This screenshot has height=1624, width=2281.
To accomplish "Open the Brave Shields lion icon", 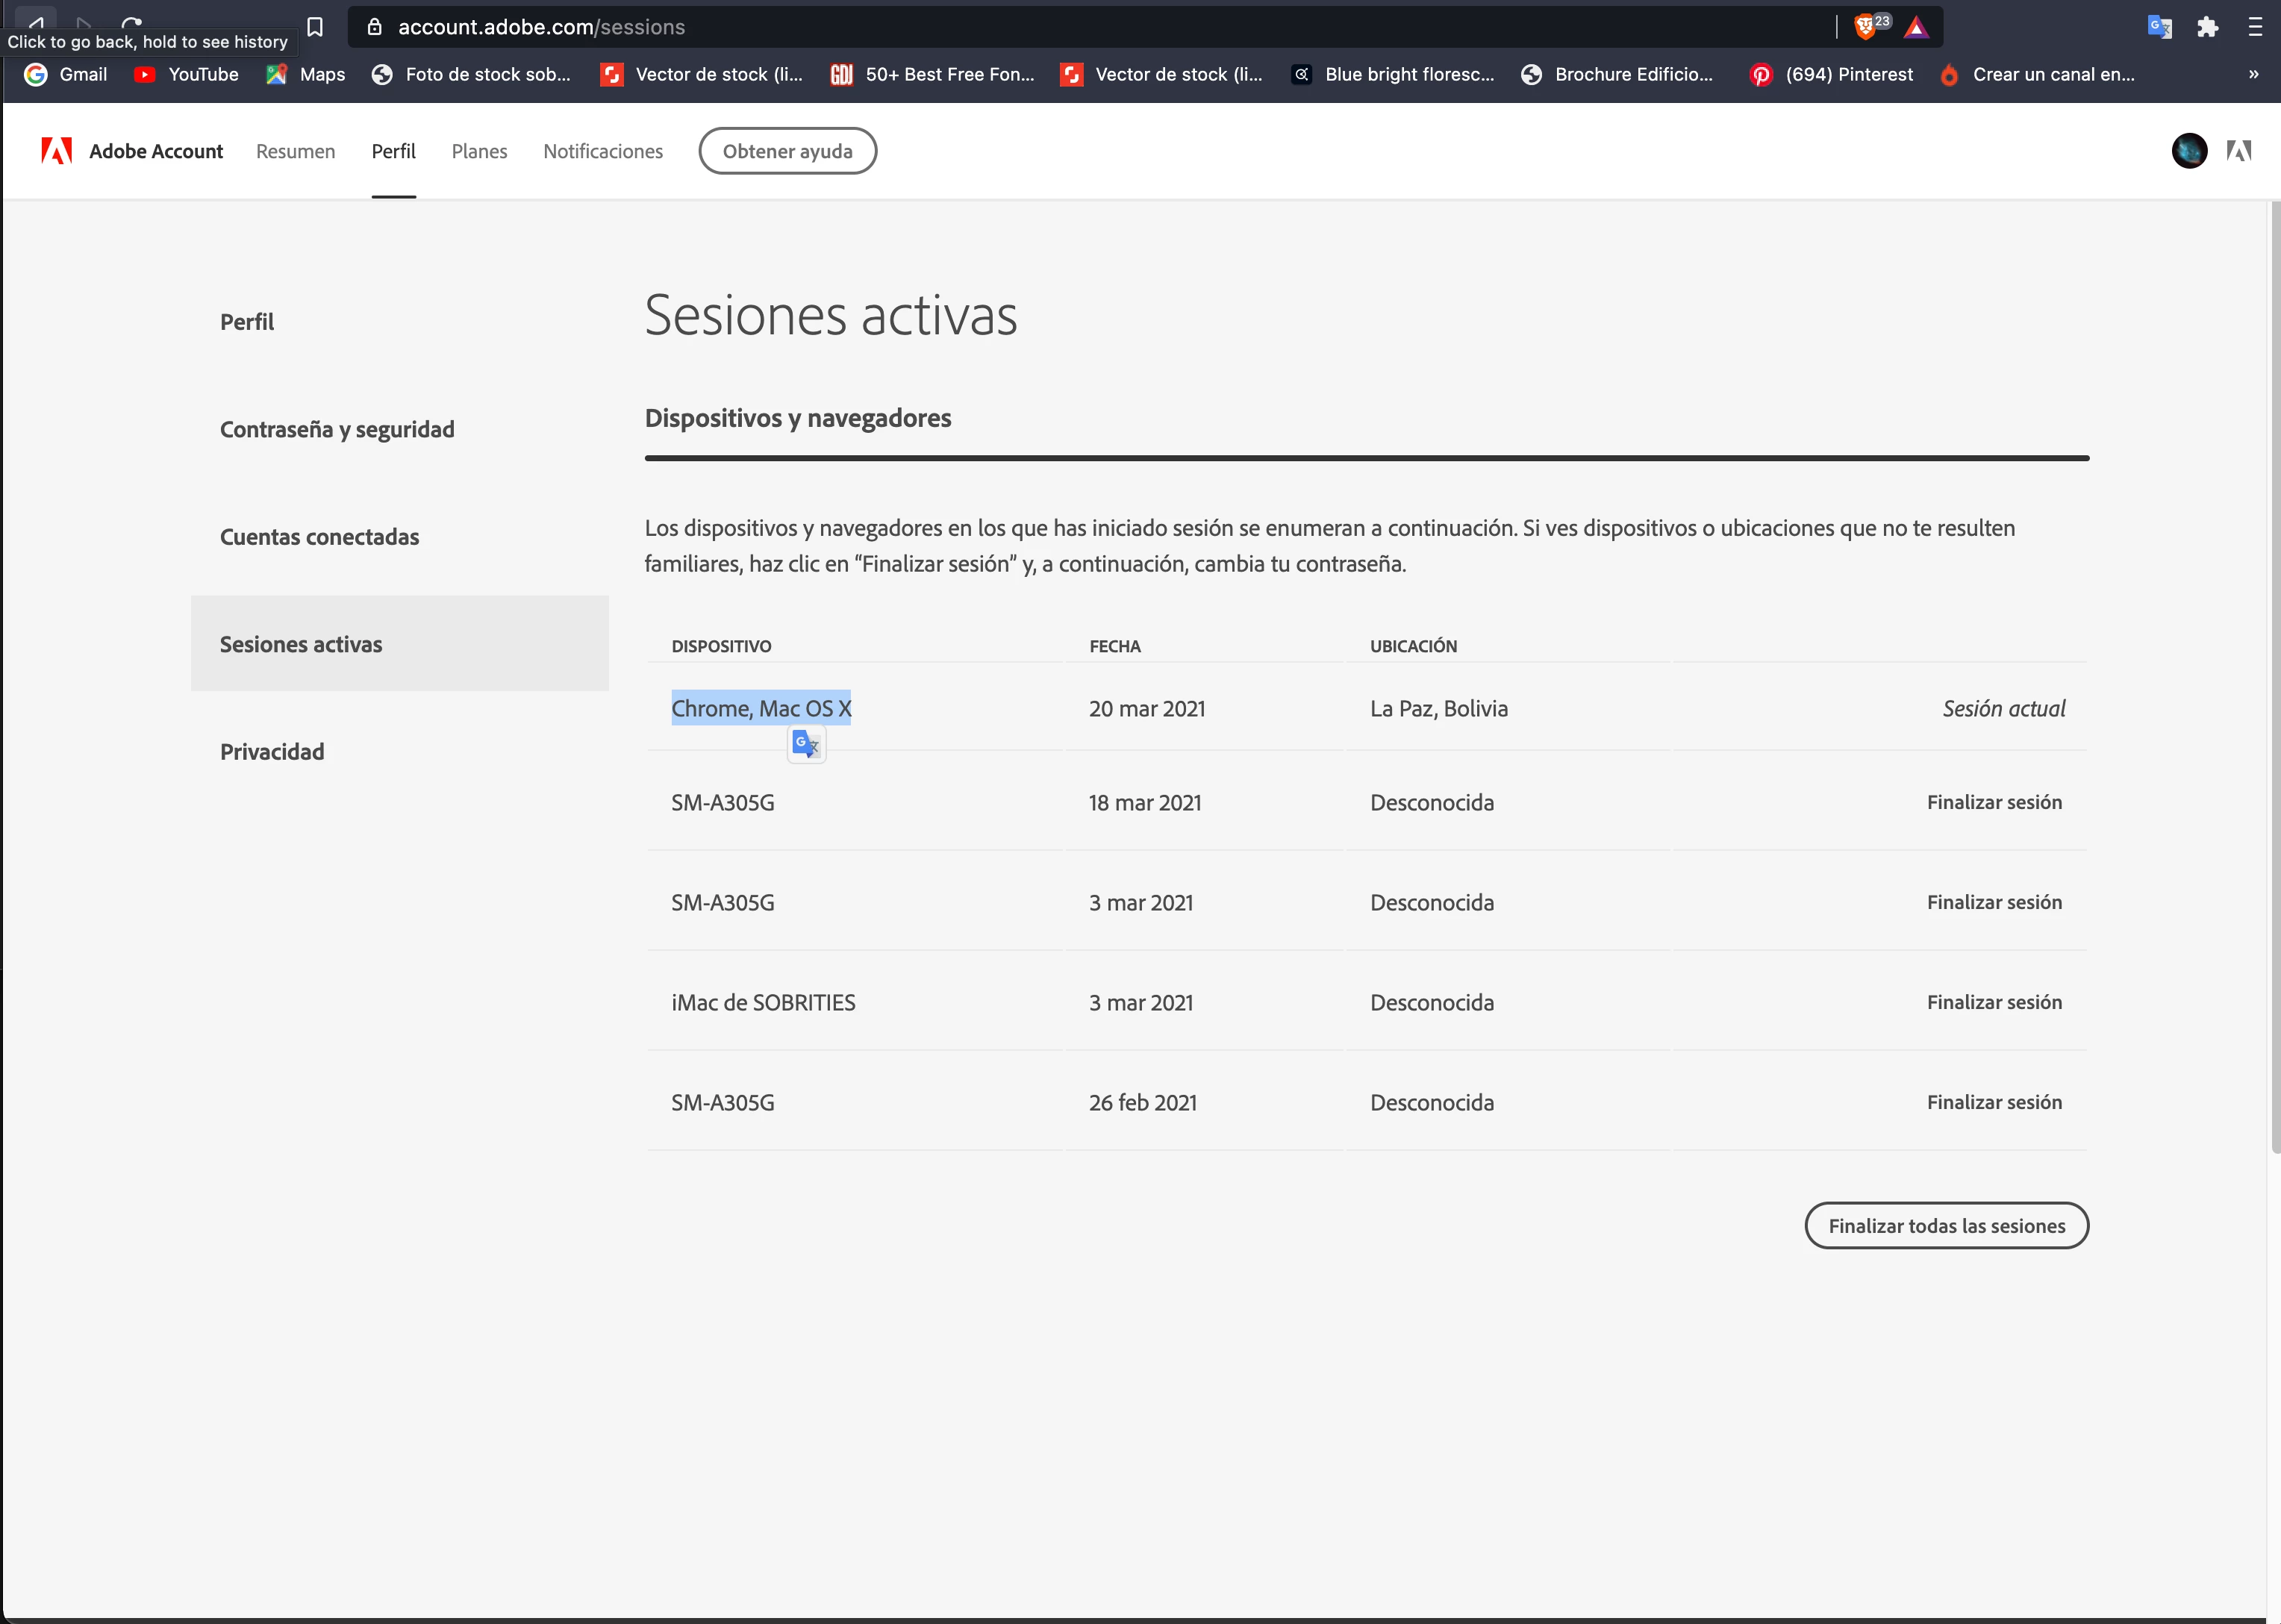I will (1865, 27).
